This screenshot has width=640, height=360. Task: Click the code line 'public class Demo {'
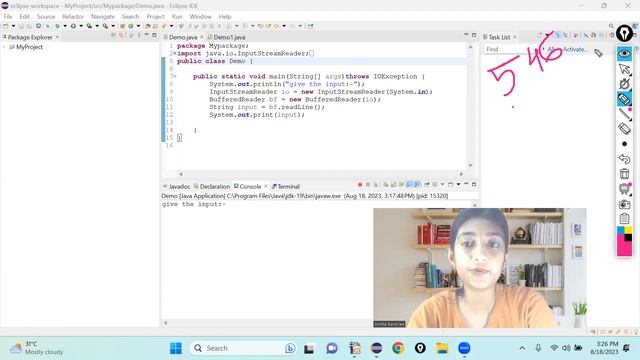tap(215, 61)
